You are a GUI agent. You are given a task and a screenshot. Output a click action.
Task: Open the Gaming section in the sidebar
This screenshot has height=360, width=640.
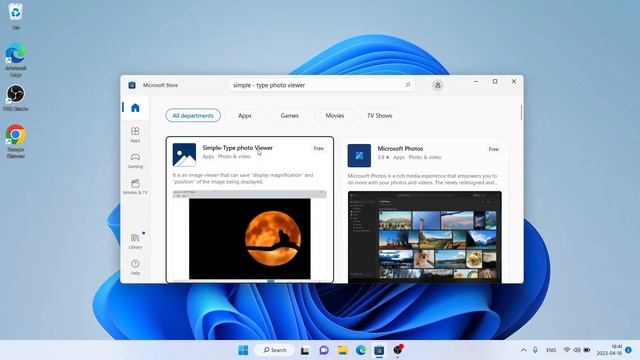(135, 161)
